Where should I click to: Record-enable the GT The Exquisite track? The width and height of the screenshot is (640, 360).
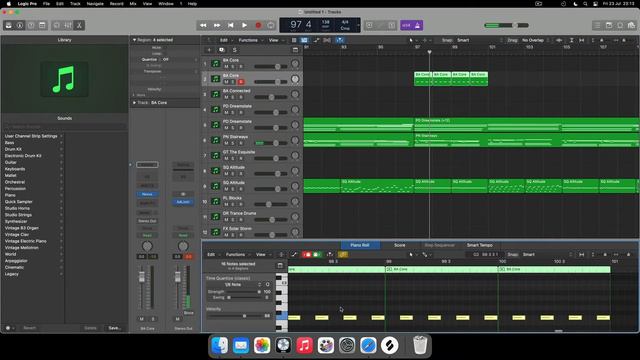pos(241,158)
